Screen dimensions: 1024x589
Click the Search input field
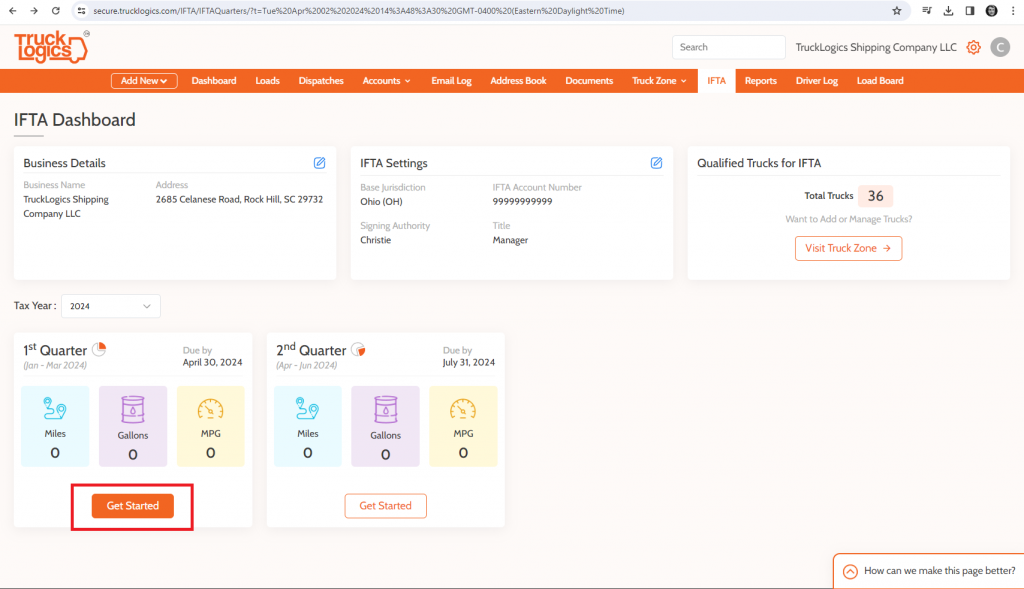tap(728, 47)
